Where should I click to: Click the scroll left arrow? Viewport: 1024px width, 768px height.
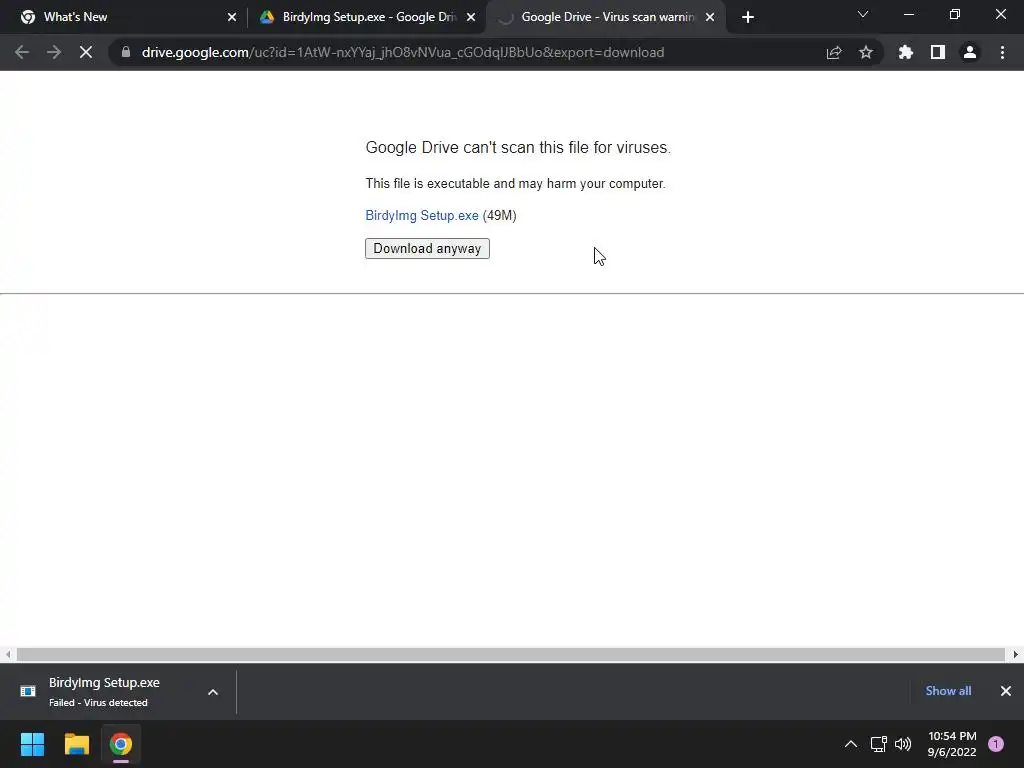(x=8, y=654)
